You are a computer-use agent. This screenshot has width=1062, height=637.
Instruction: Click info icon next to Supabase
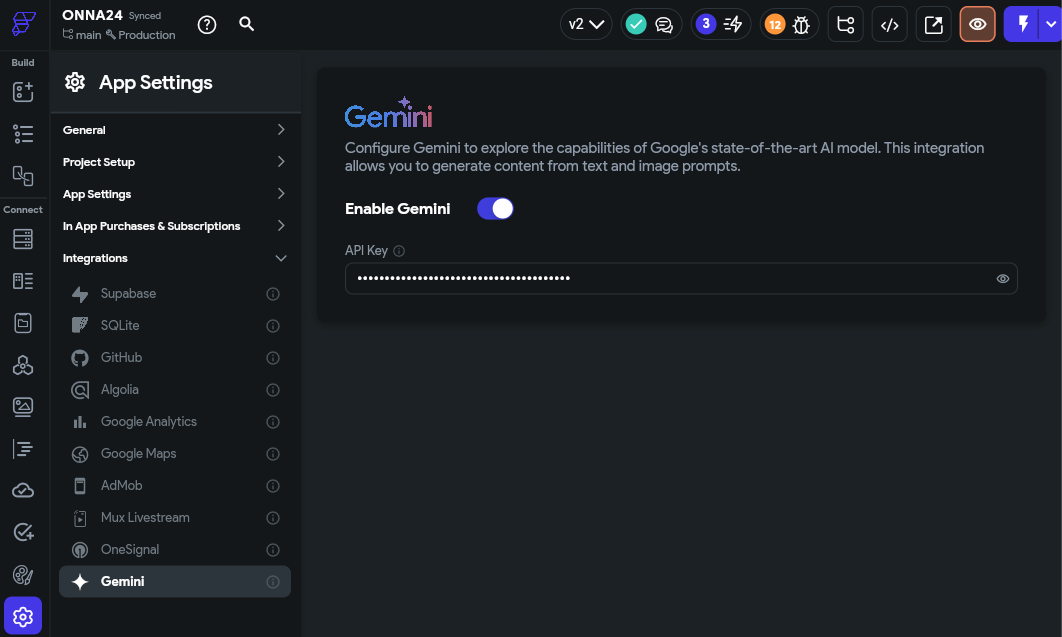273,294
